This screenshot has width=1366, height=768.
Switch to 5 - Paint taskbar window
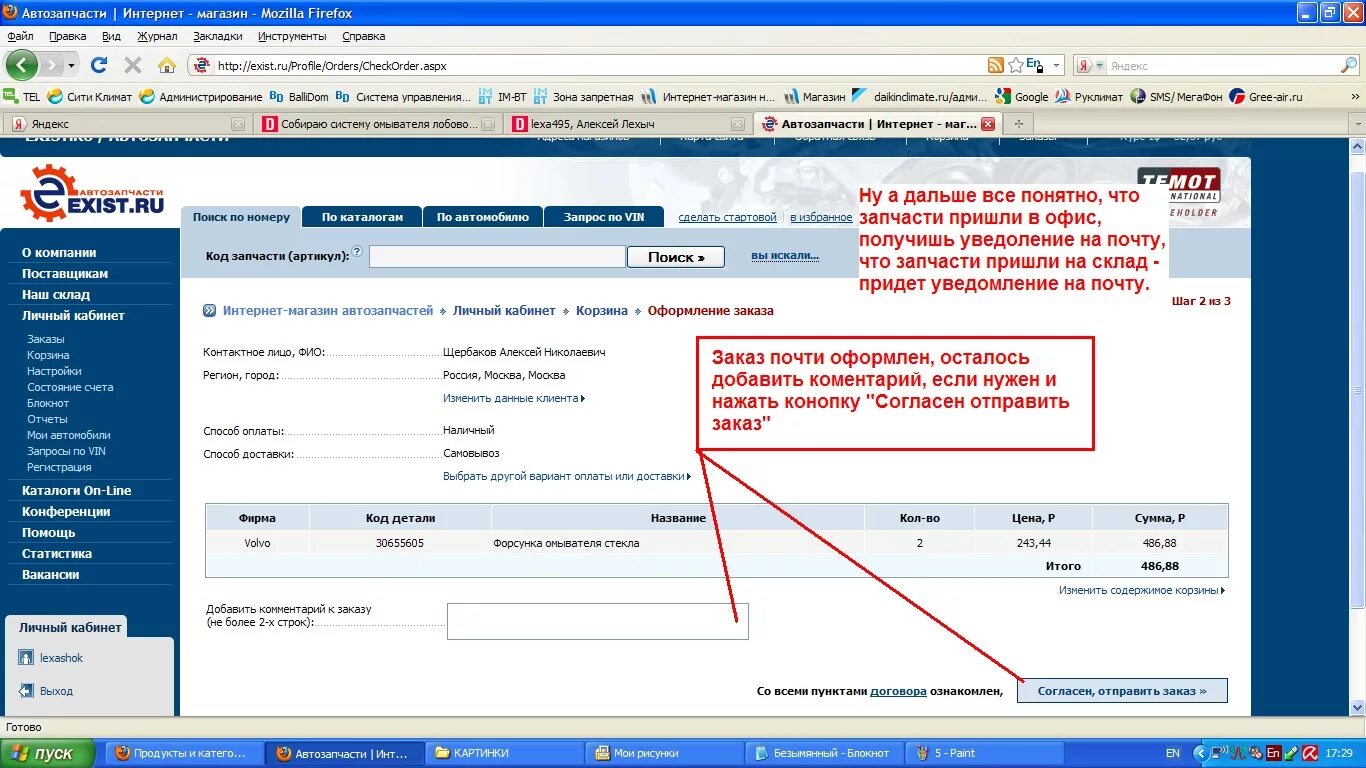coord(984,753)
